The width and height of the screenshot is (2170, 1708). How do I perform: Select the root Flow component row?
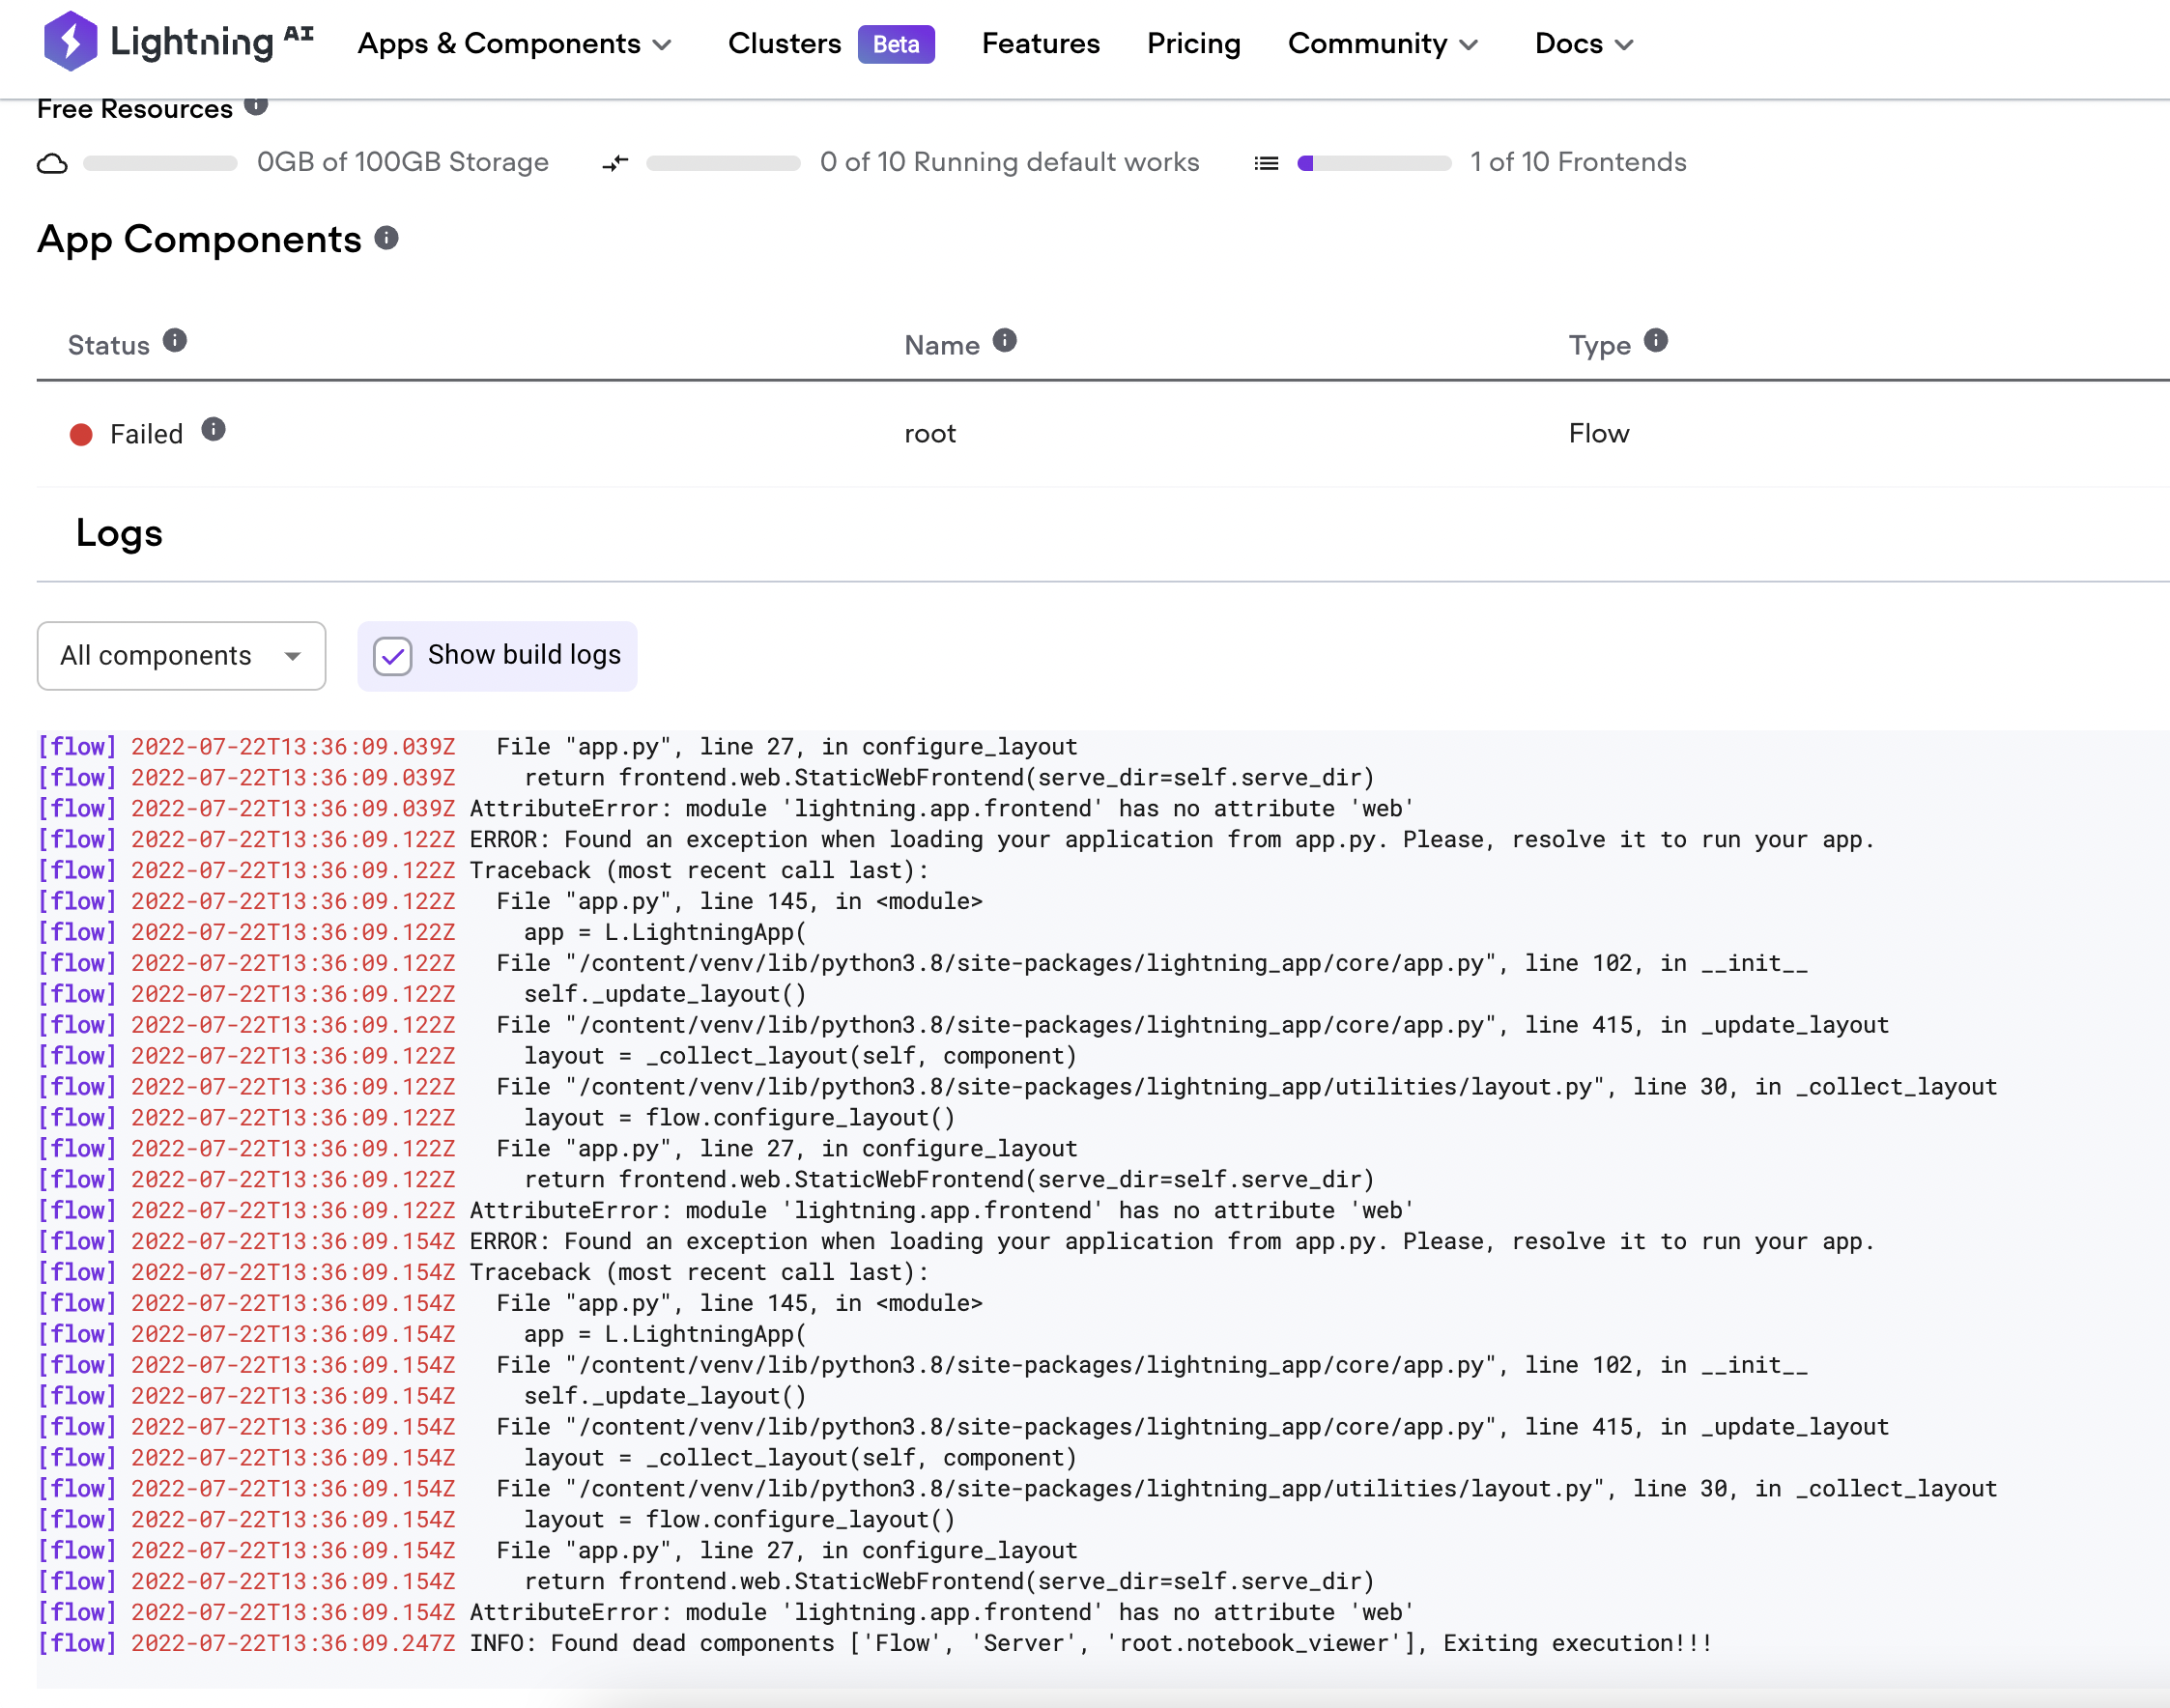[929, 433]
